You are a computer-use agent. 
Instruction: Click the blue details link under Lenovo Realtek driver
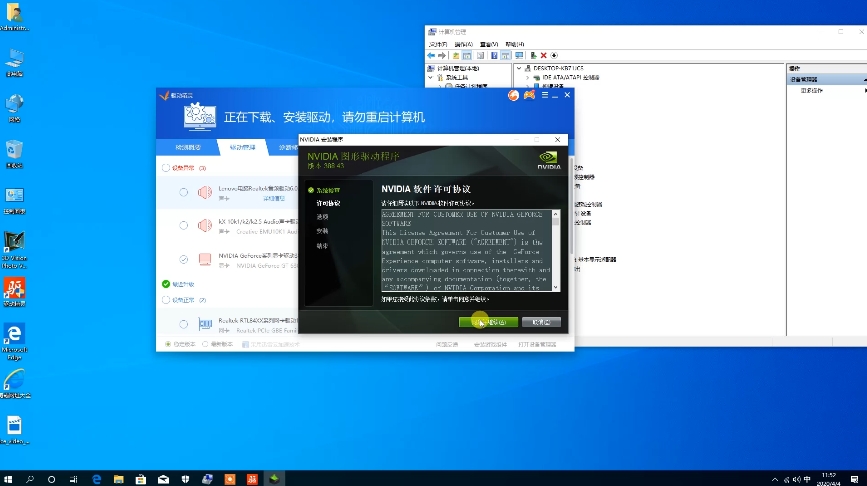(x=274, y=198)
